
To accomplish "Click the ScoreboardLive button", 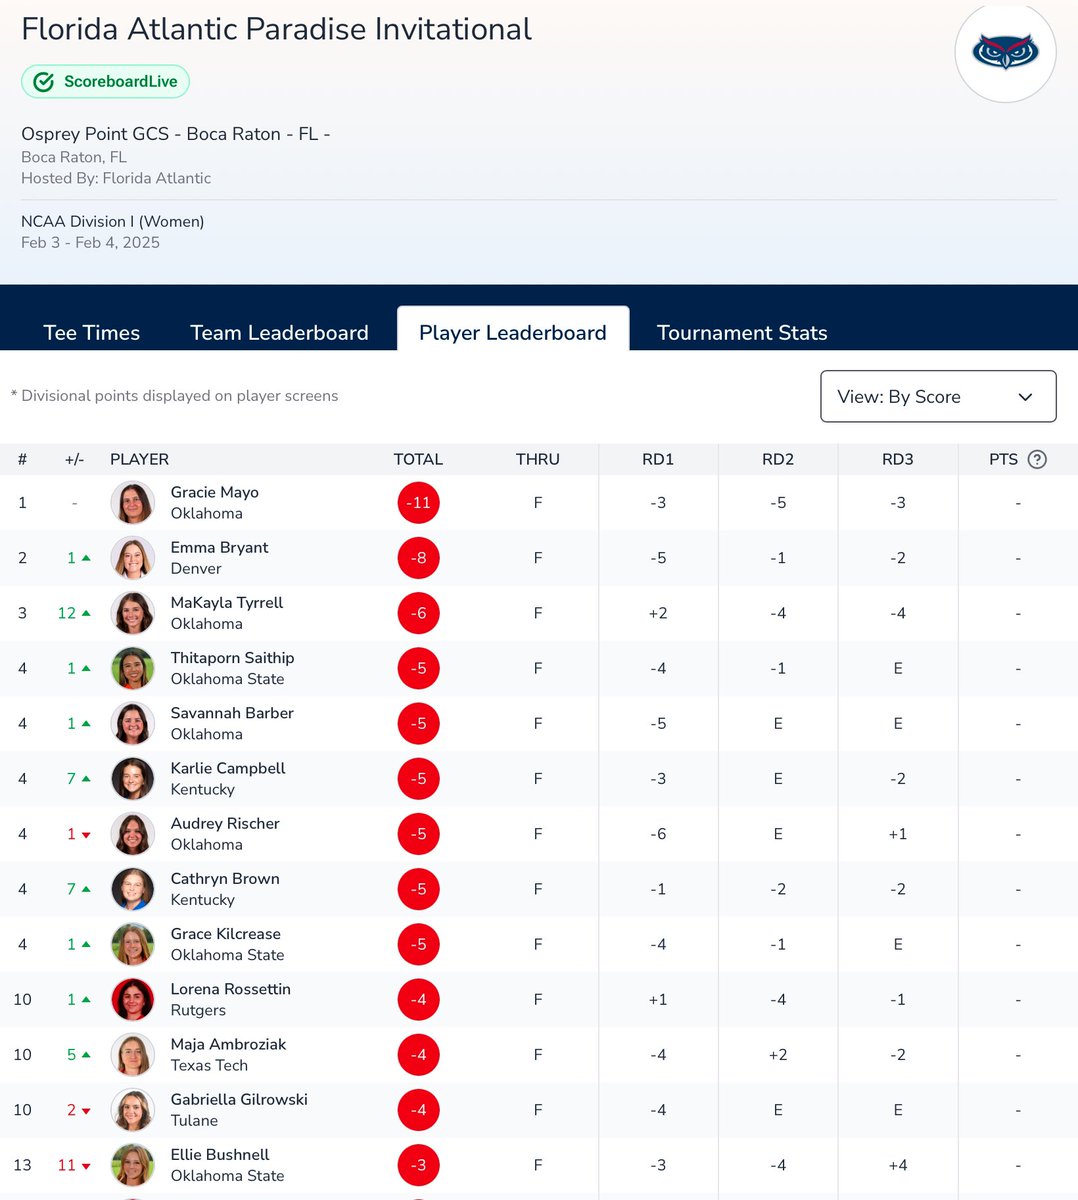I will pyautogui.click(x=105, y=81).
